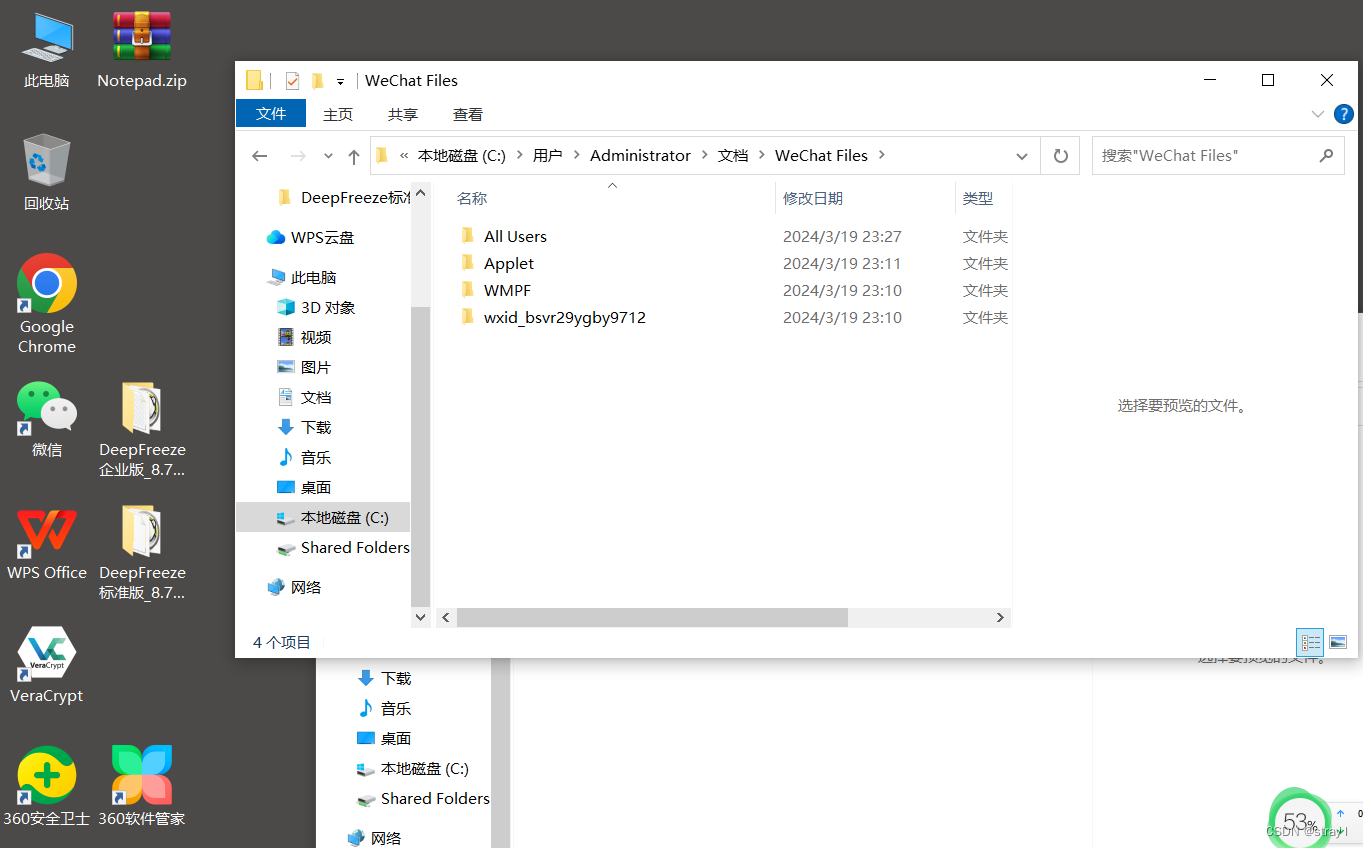
Task: Sort by the 修改日期 column header
Action: coord(813,199)
